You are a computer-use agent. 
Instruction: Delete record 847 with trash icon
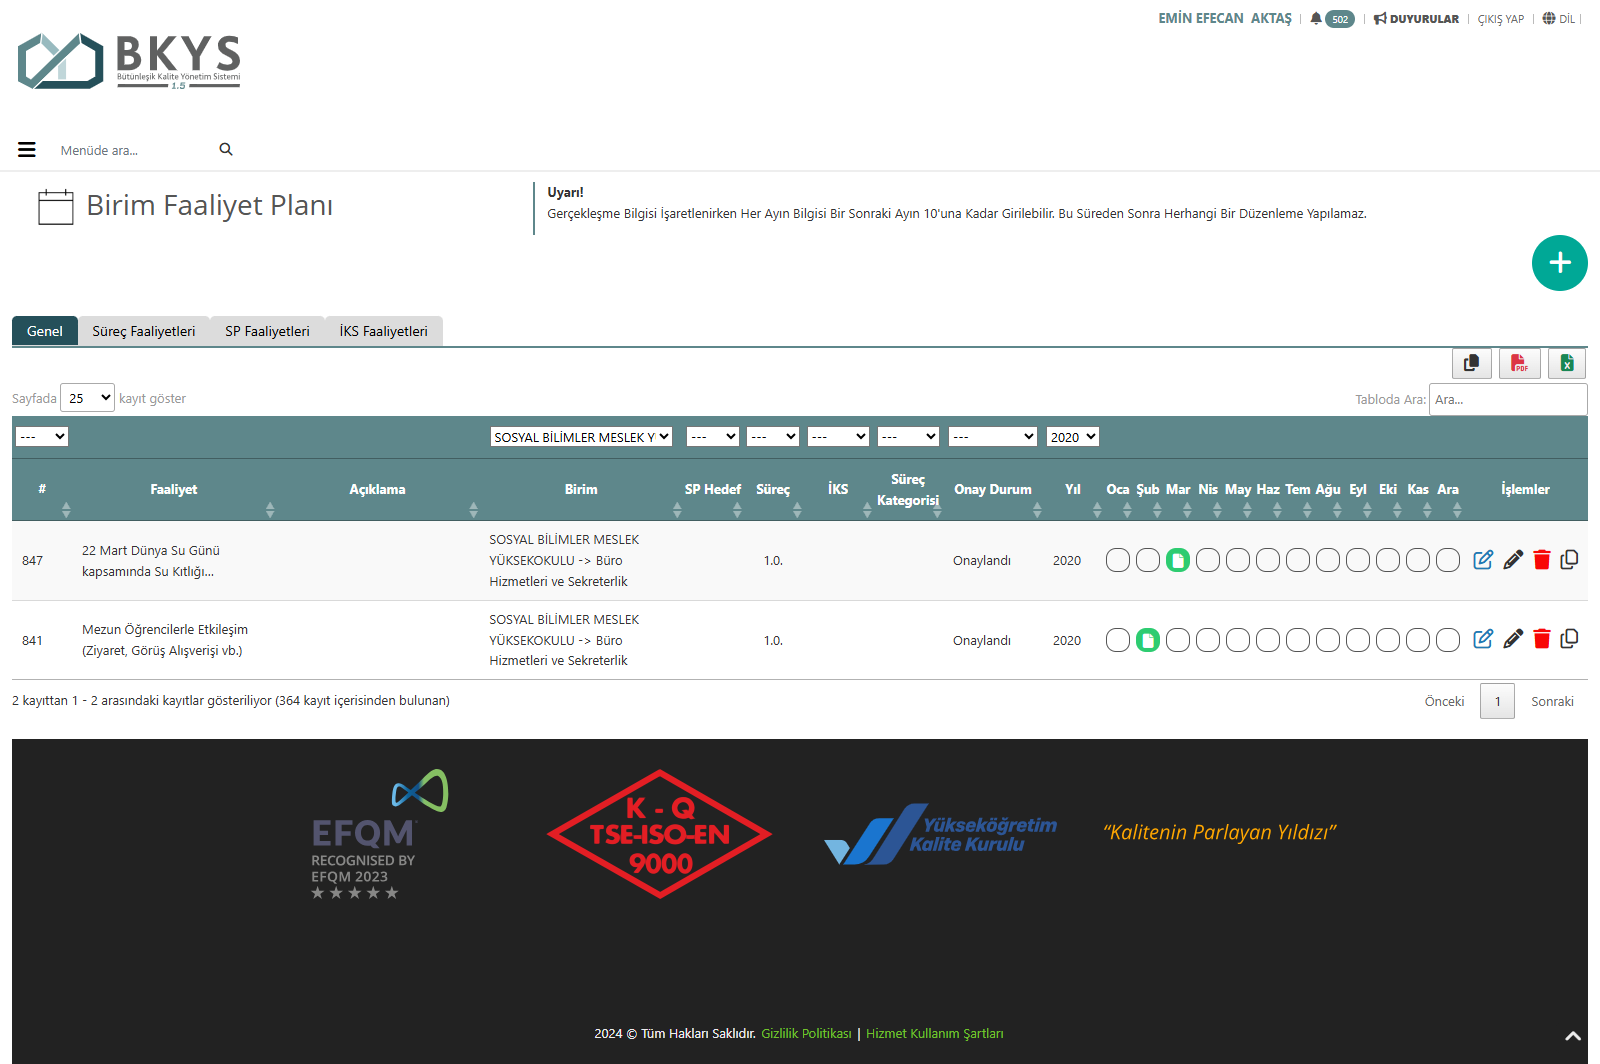tap(1541, 560)
